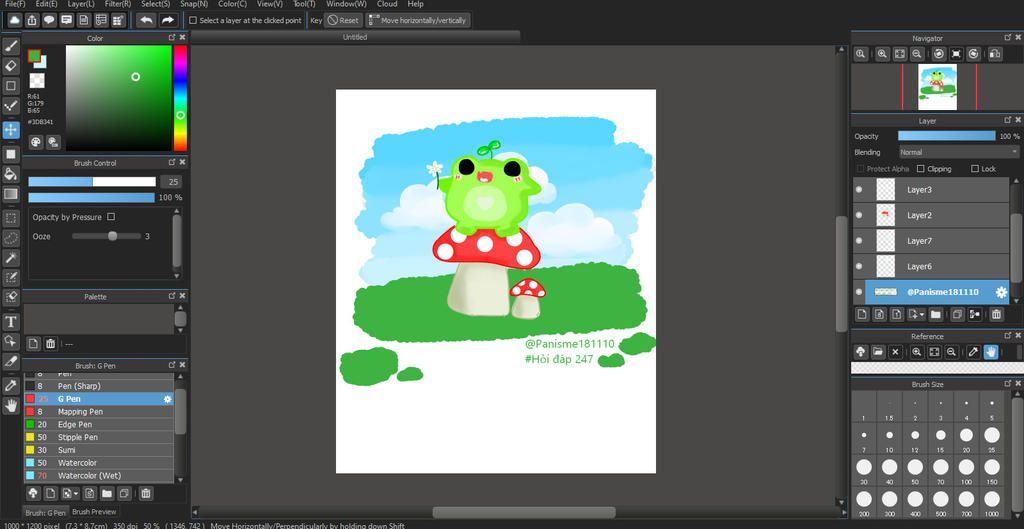The image size is (1024, 529).
Task: Click the rainbow hue strip in the Color panel
Action: [x=180, y=98]
